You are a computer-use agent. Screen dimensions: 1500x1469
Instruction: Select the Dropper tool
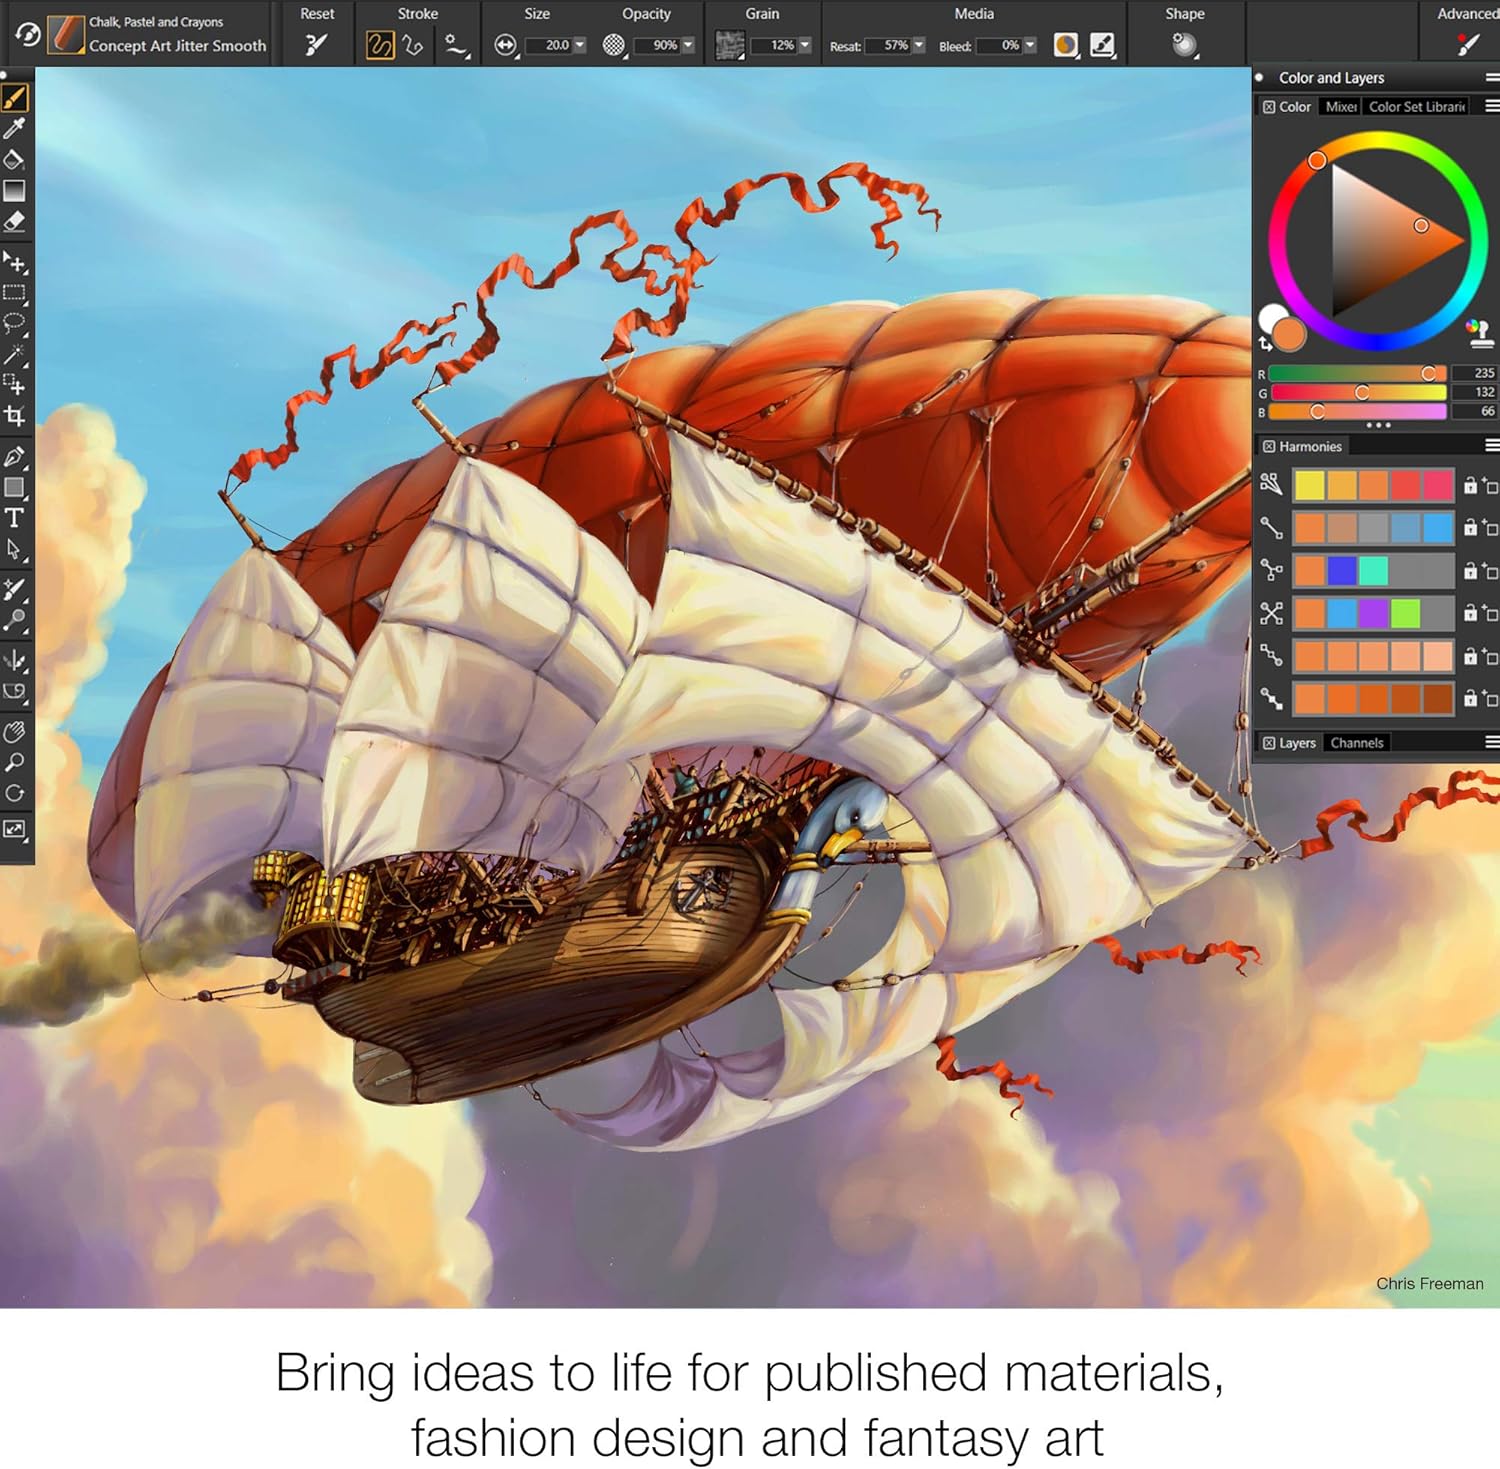click(15, 128)
